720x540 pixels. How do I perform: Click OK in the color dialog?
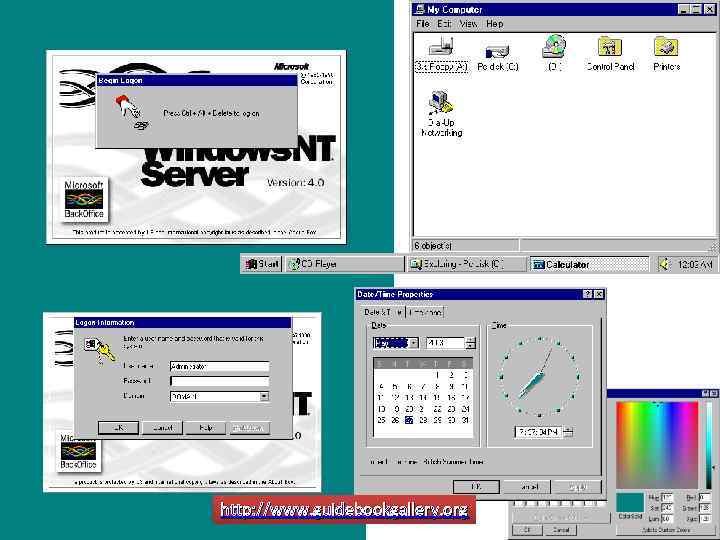click(527, 530)
